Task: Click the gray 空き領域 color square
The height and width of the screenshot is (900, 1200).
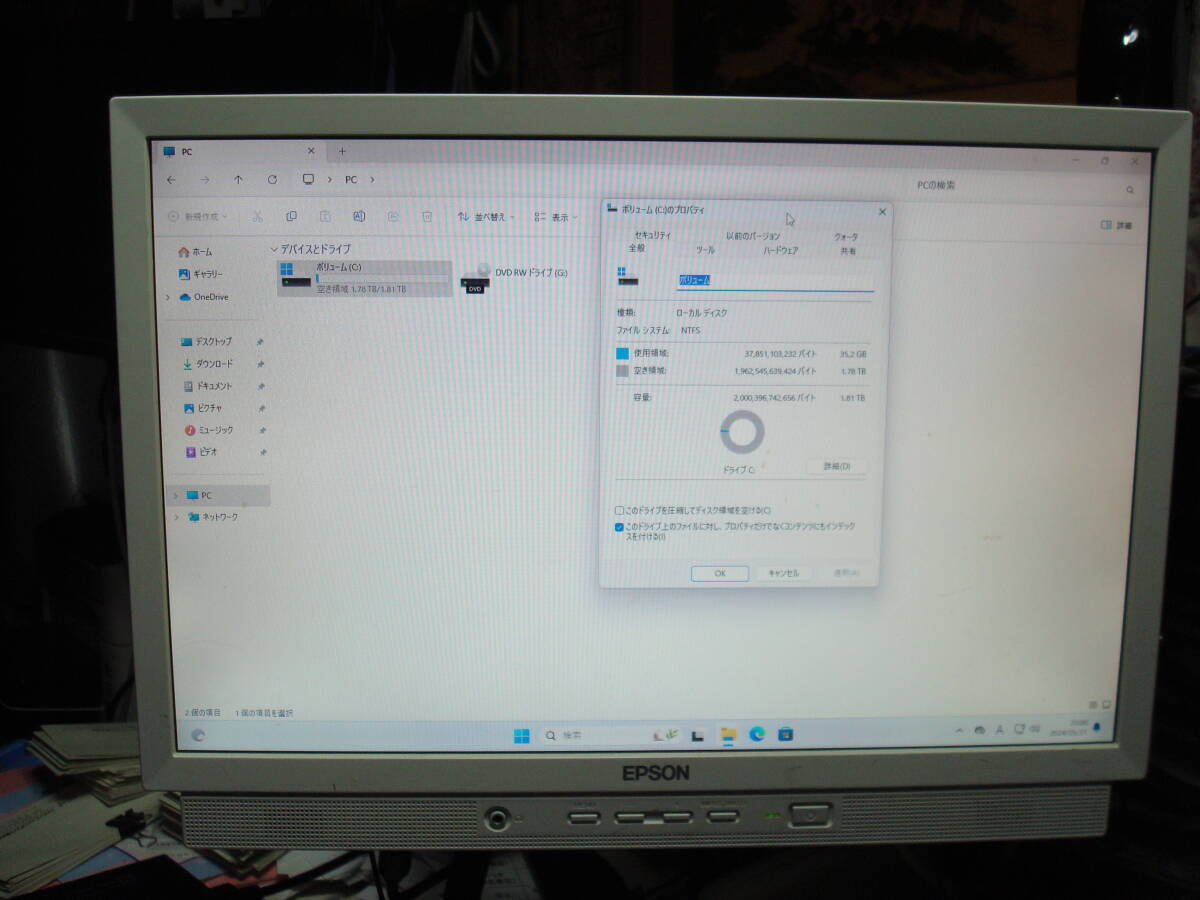Action: [x=623, y=371]
